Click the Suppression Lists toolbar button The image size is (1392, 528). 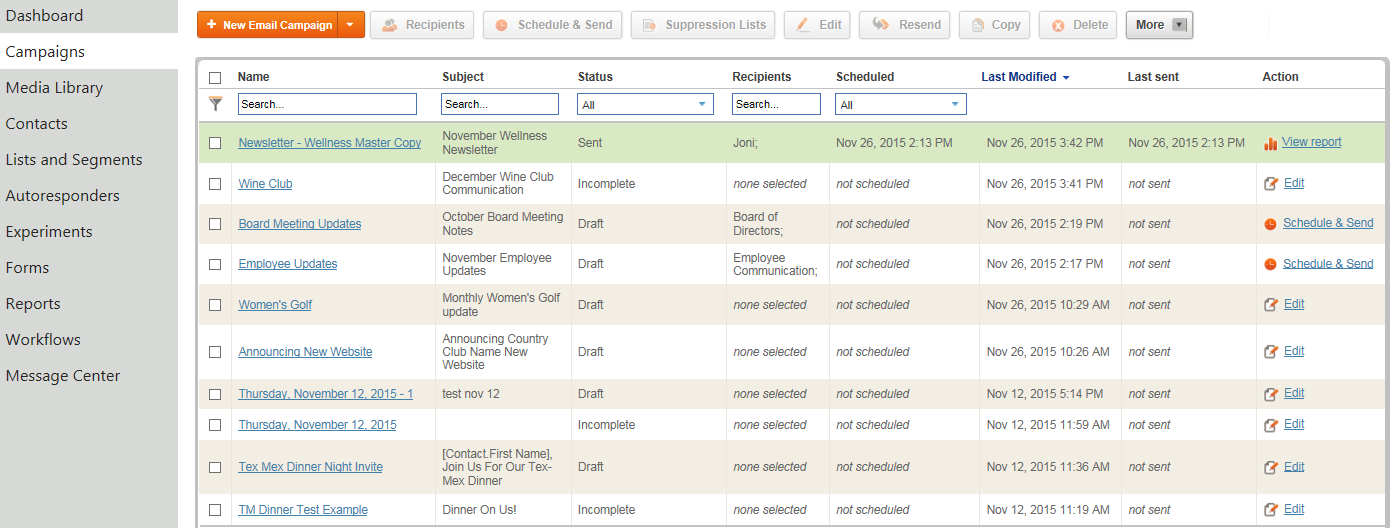703,25
